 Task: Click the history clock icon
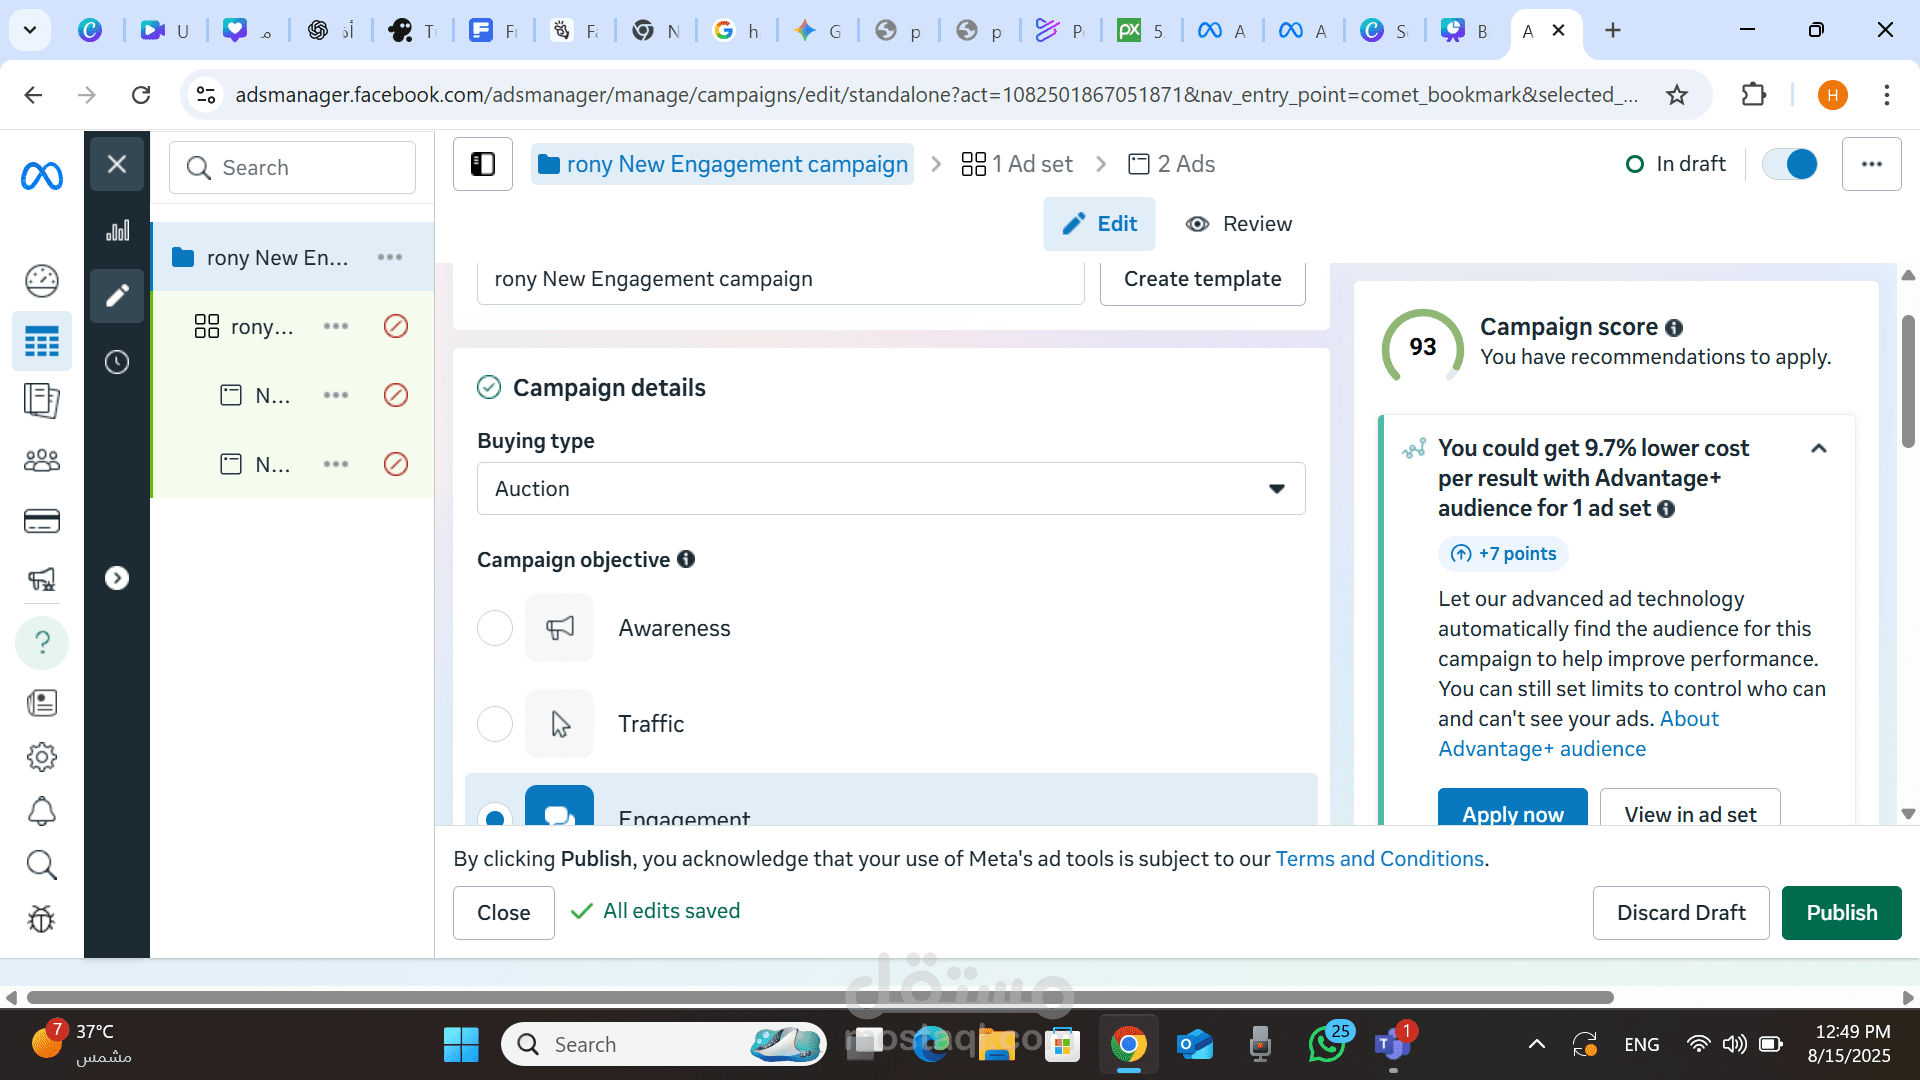(x=117, y=362)
